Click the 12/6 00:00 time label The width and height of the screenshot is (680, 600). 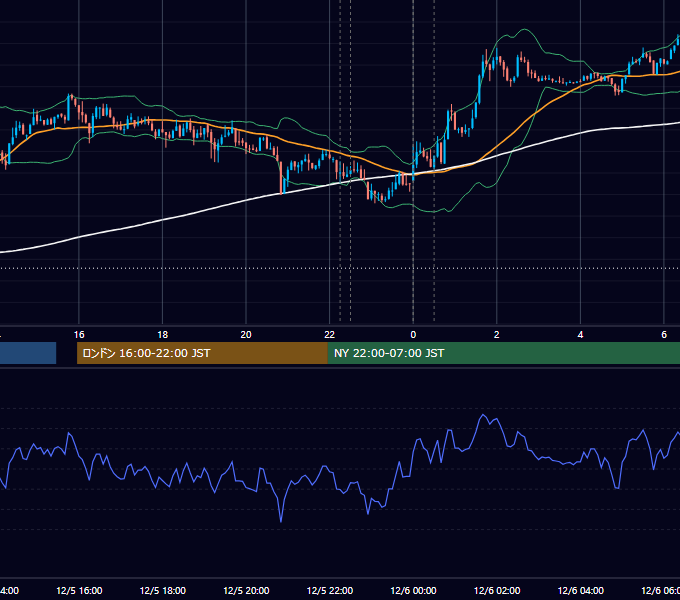coord(413,590)
